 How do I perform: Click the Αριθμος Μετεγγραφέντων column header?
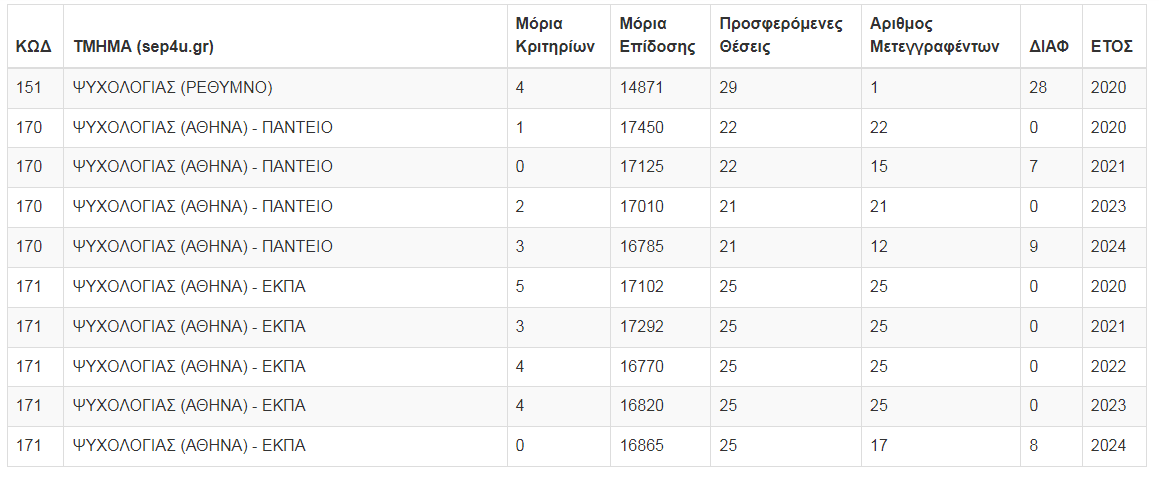pyautogui.click(x=935, y=35)
